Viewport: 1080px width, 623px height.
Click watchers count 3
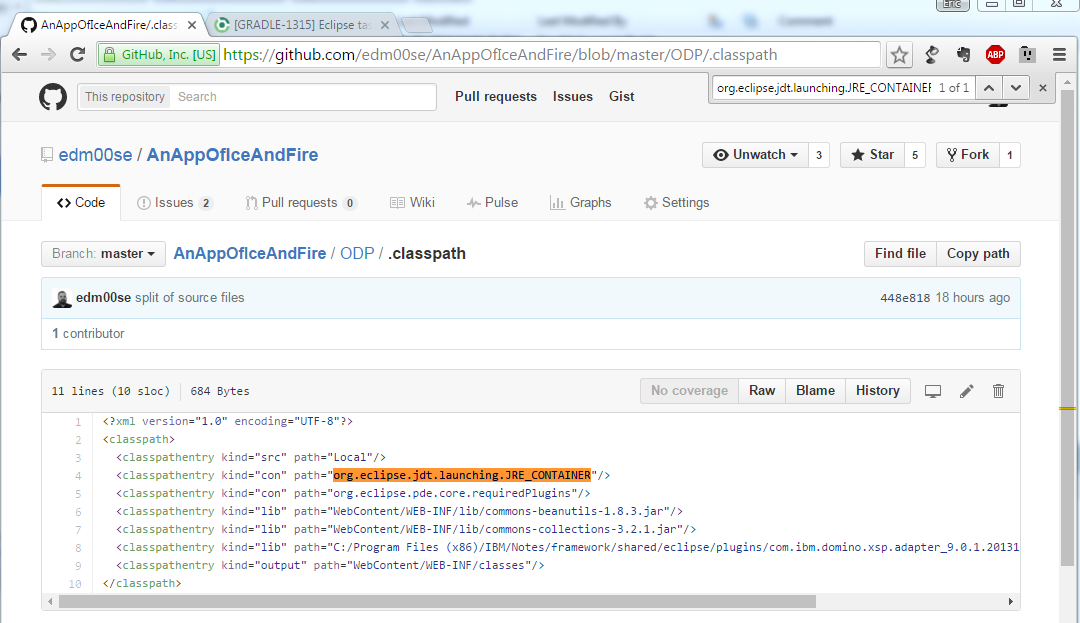819,155
